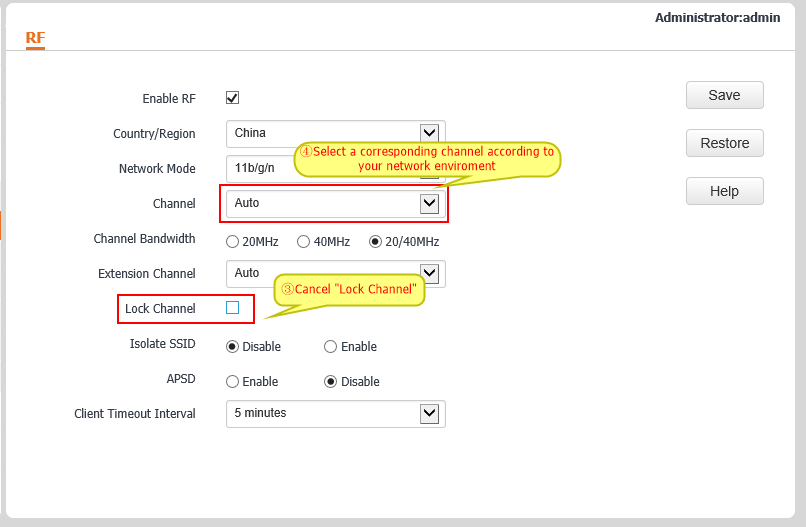
Task: Select Disable for APSD
Action: click(330, 382)
